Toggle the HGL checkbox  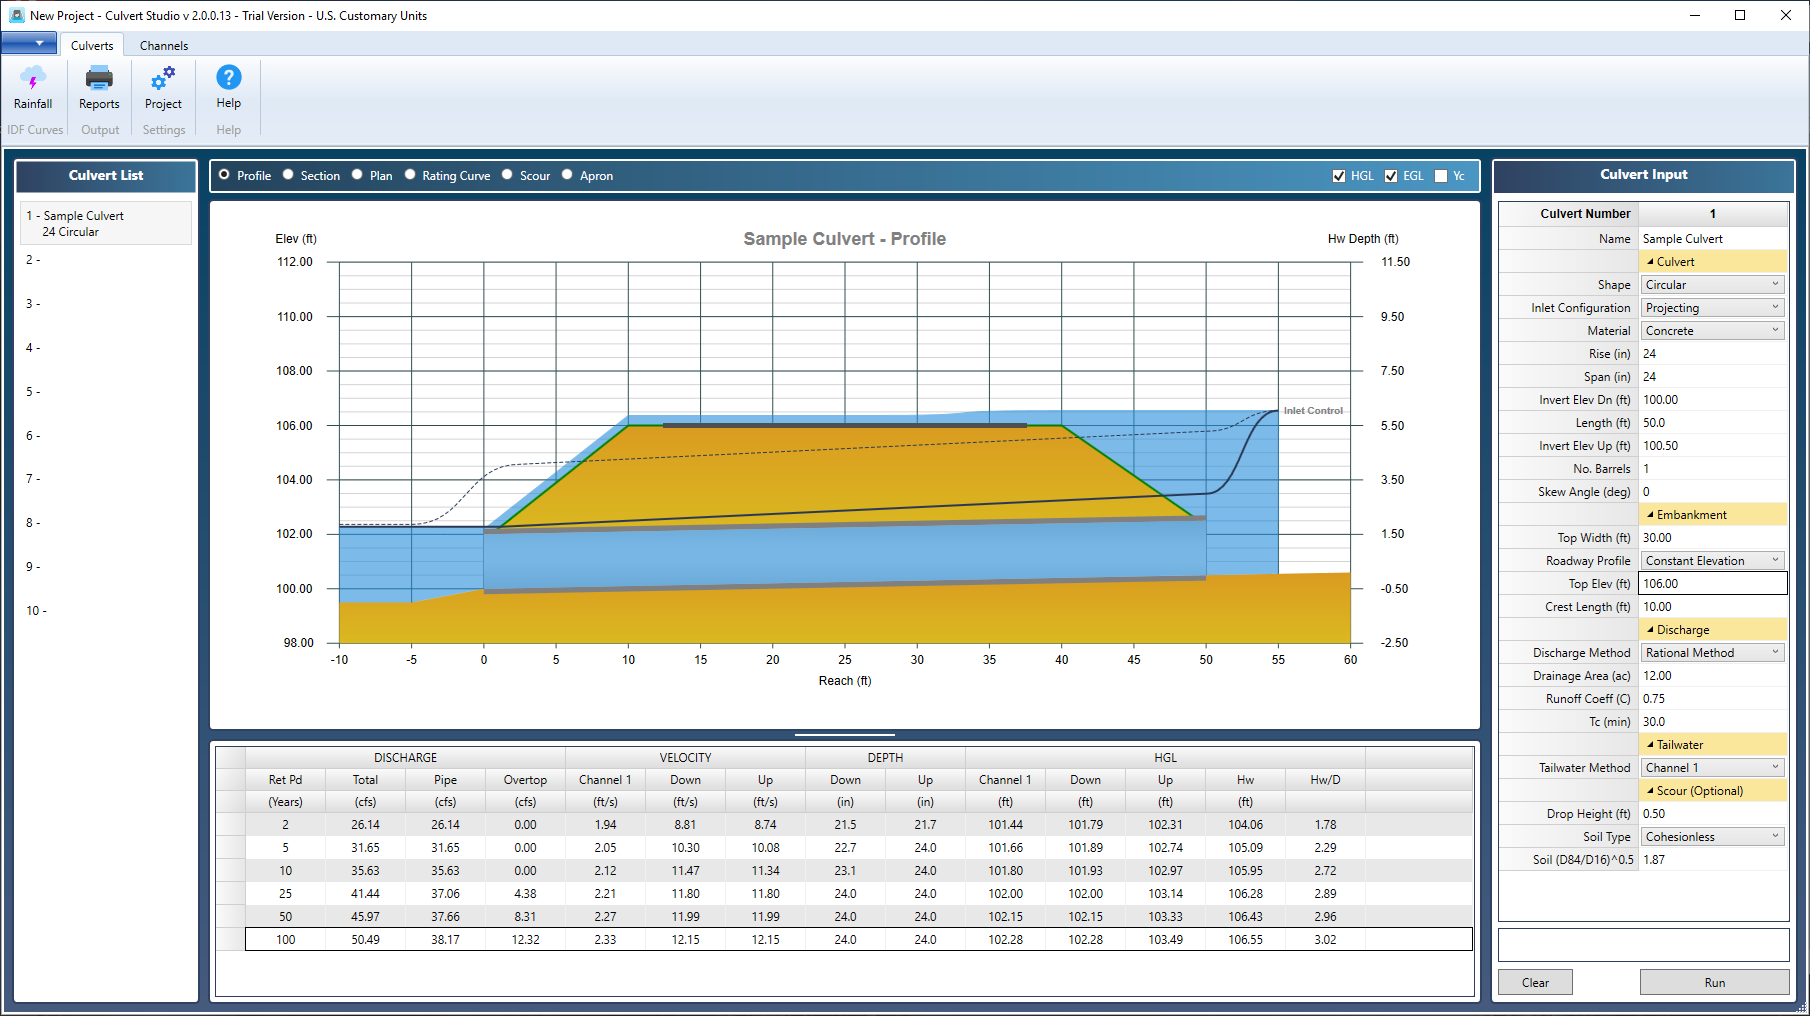click(x=1339, y=176)
